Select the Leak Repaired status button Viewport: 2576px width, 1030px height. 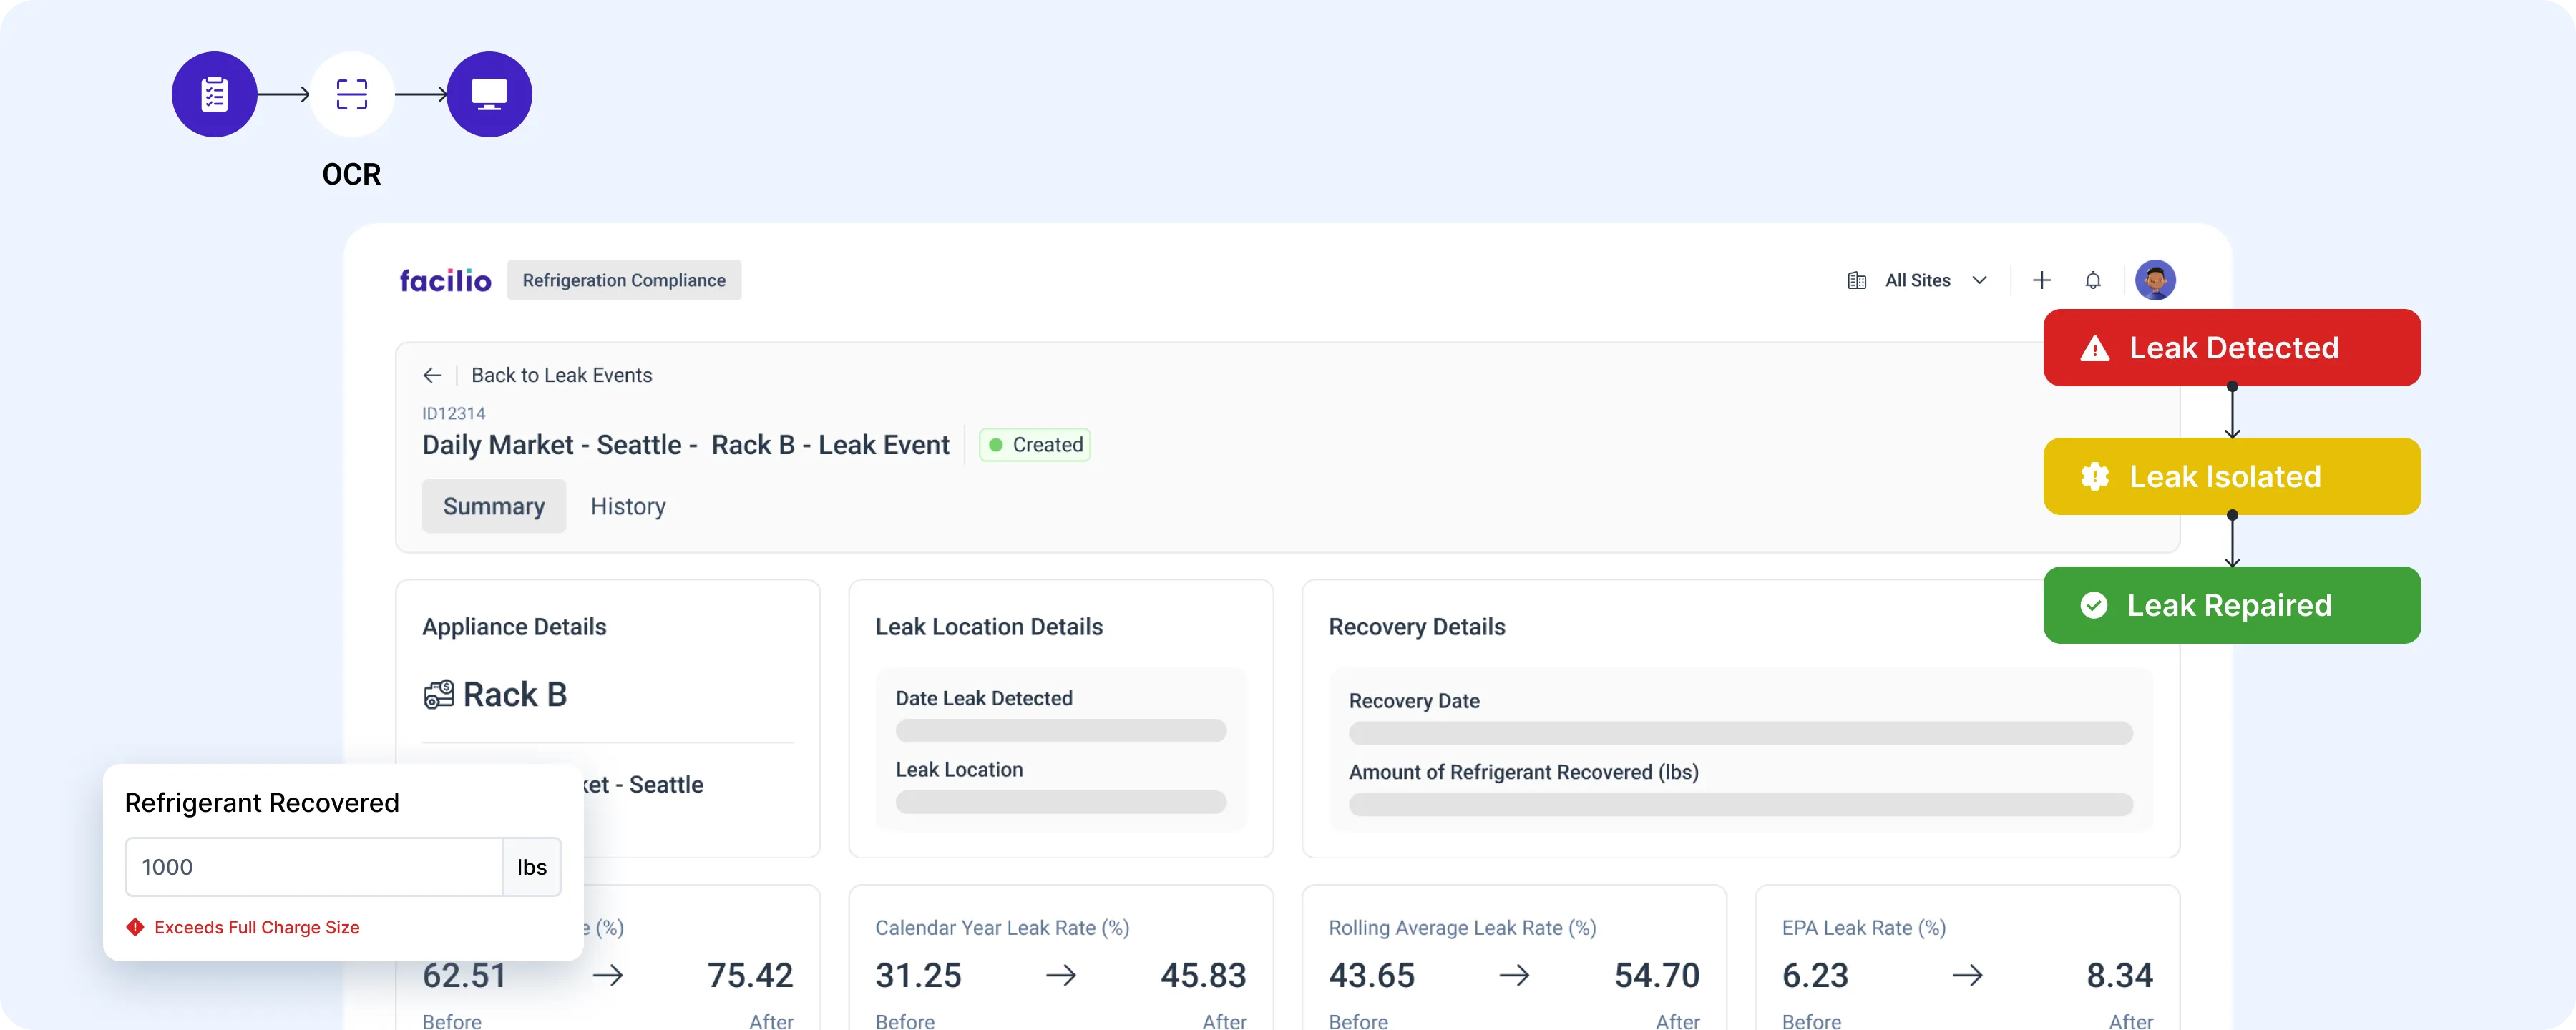click(2231, 605)
